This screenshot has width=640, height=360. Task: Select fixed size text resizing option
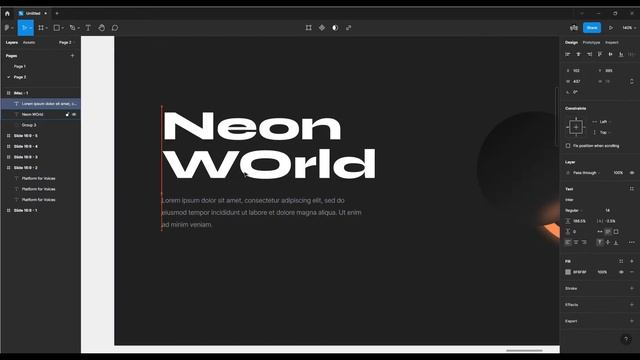[616, 232]
